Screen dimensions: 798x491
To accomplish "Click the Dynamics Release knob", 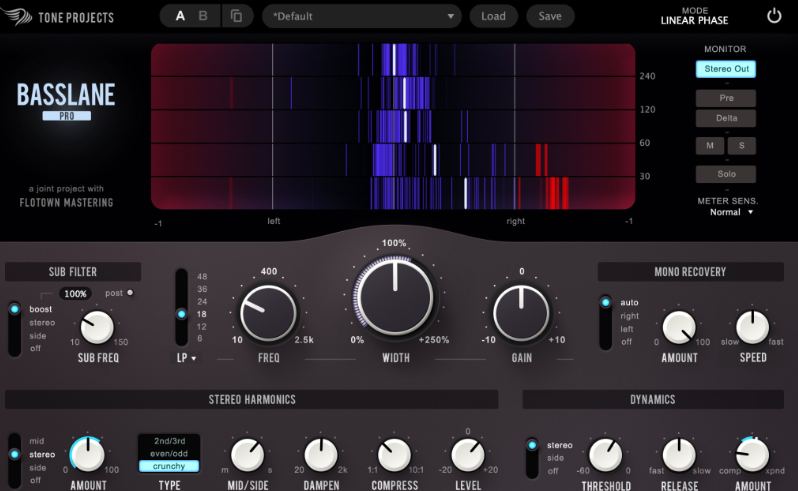I will click(679, 454).
